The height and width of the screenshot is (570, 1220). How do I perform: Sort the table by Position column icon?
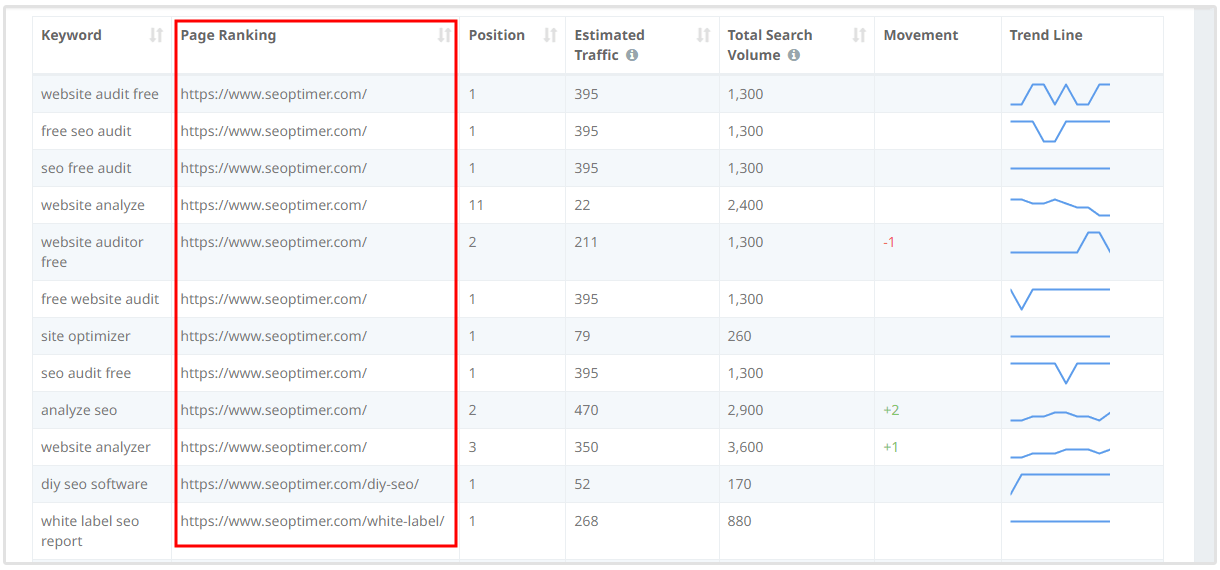tap(550, 35)
